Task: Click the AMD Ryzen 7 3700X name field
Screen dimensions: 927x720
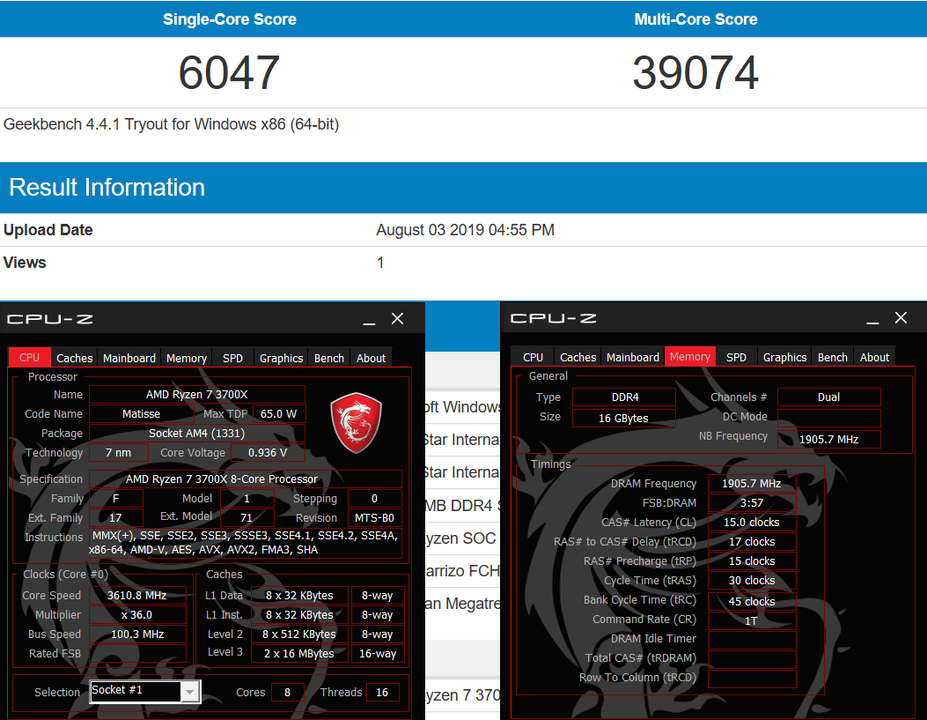Action: coord(197,394)
